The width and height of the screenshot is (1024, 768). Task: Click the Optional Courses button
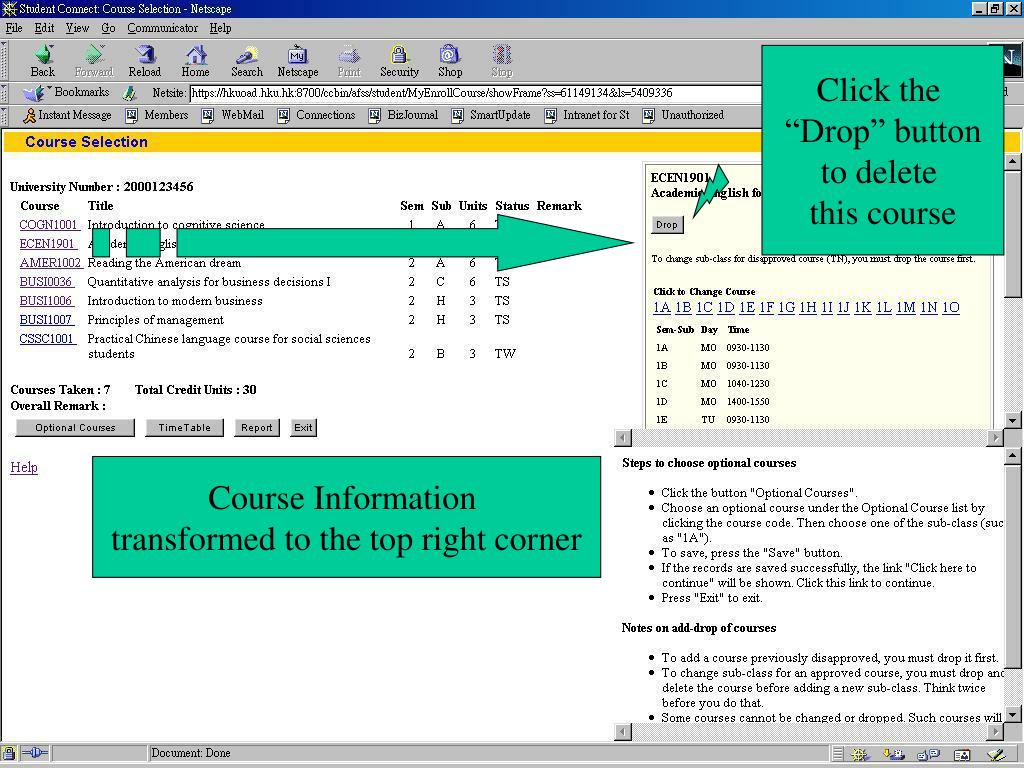pyautogui.click(x=75, y=428)
